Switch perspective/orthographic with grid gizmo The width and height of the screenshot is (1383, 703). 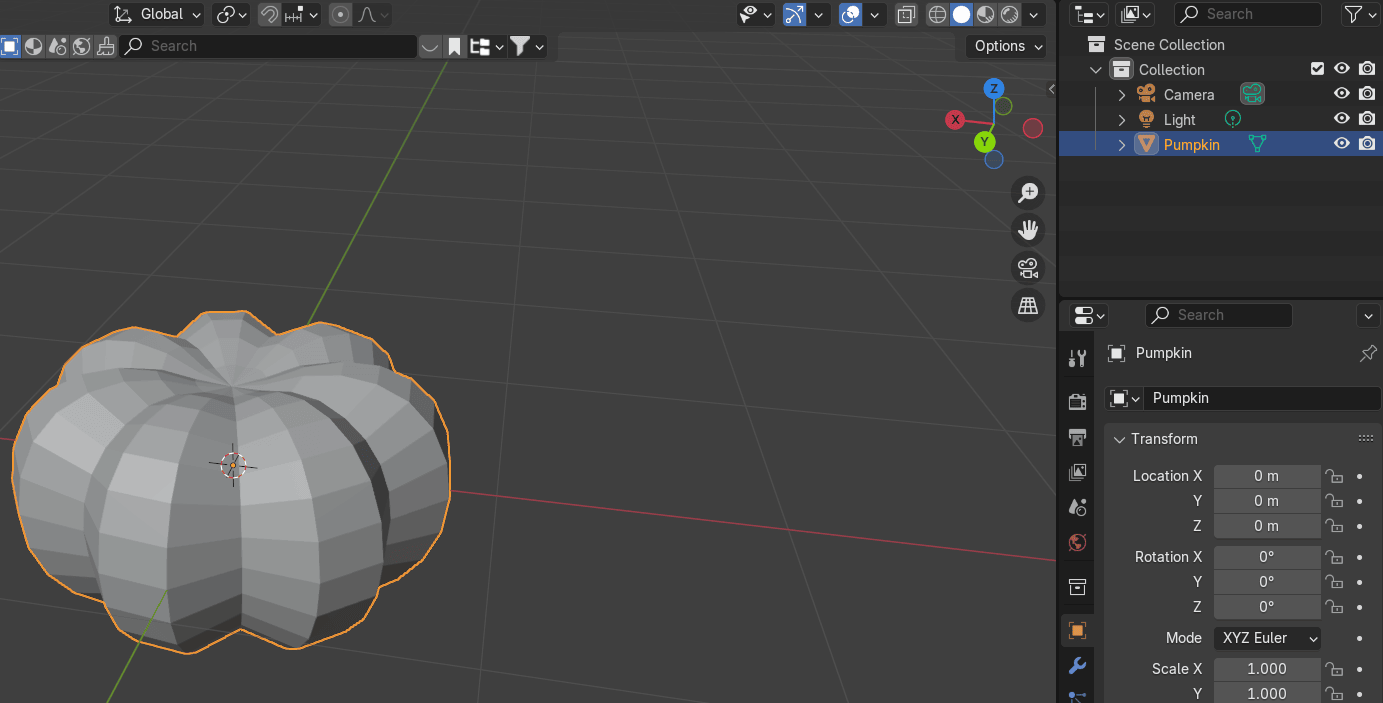[1027, 306]
